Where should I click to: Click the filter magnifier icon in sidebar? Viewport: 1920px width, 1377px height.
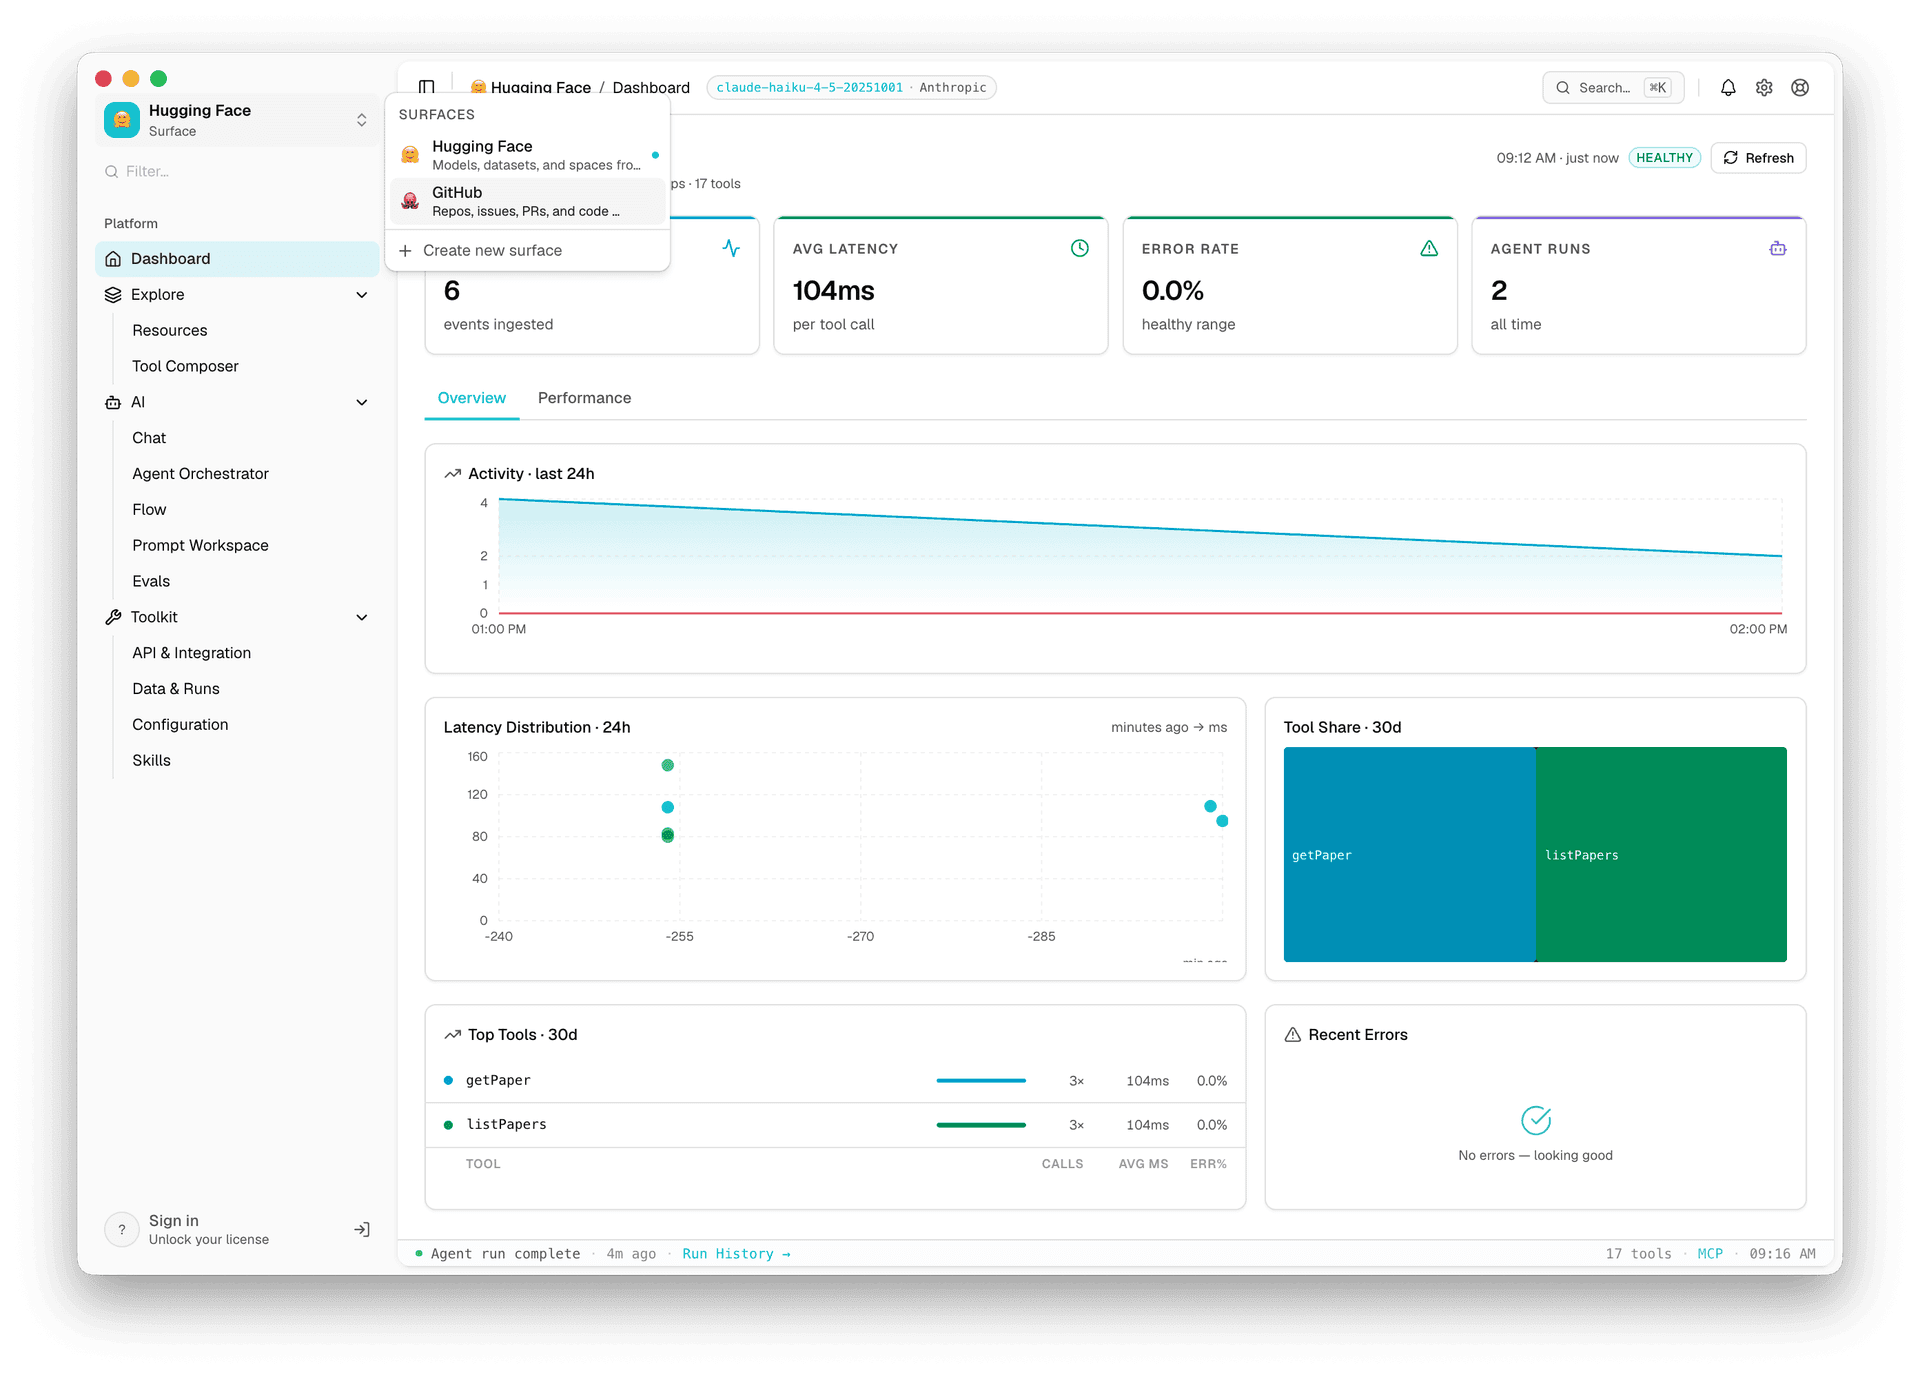coord(112,172)
